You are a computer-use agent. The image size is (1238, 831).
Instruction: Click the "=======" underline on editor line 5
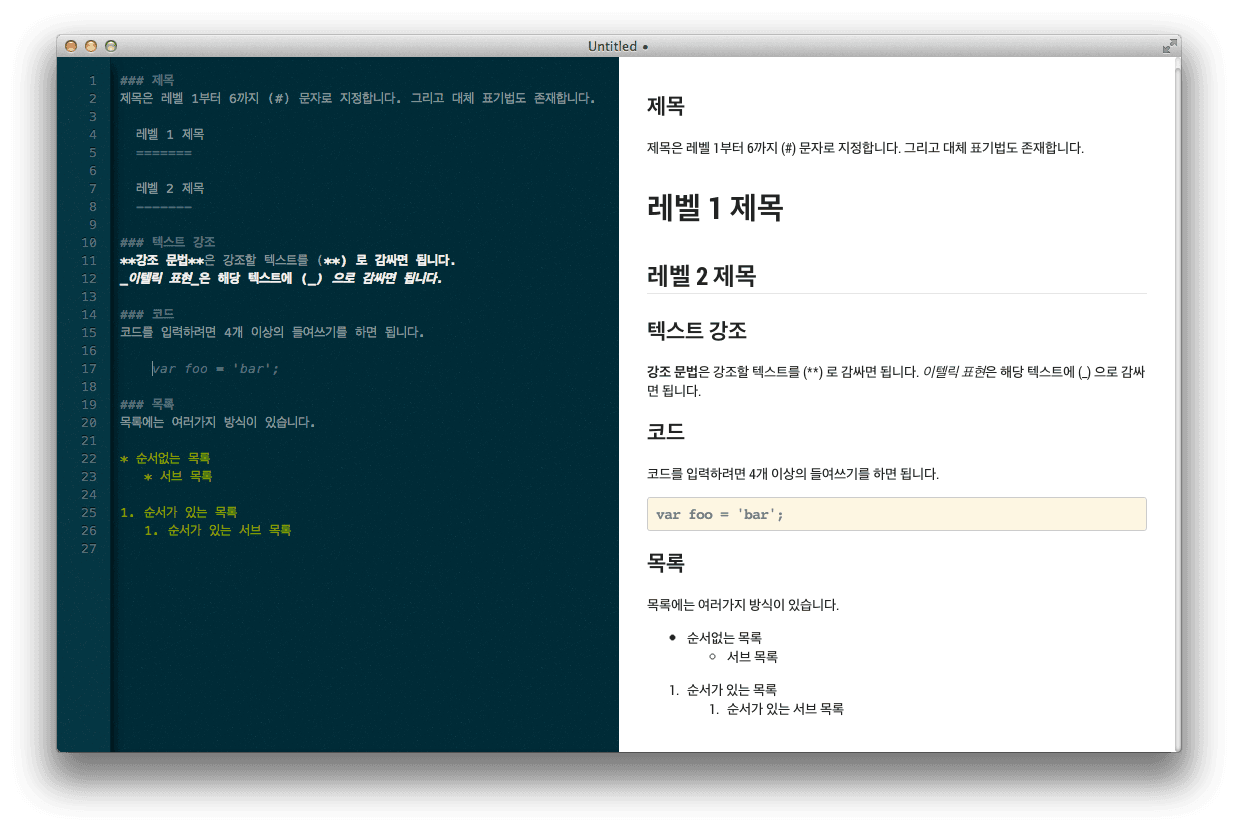tap(163, 152)
